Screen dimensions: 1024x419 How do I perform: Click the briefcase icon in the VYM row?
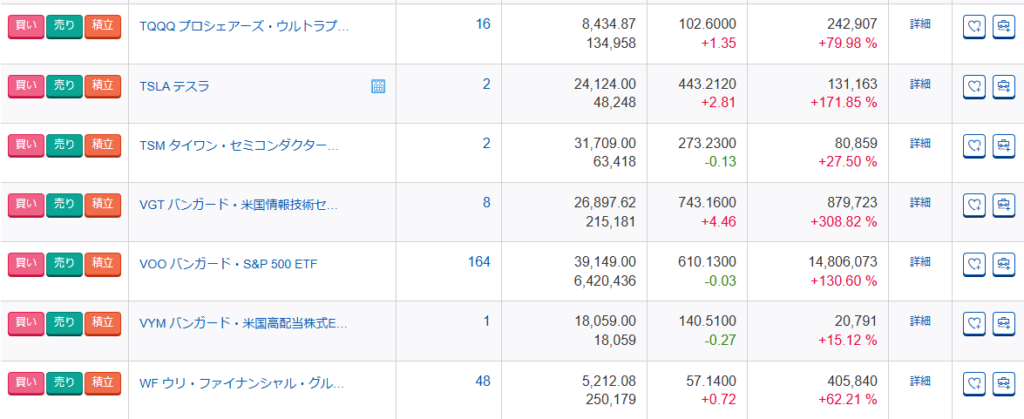click(1002, 324)
